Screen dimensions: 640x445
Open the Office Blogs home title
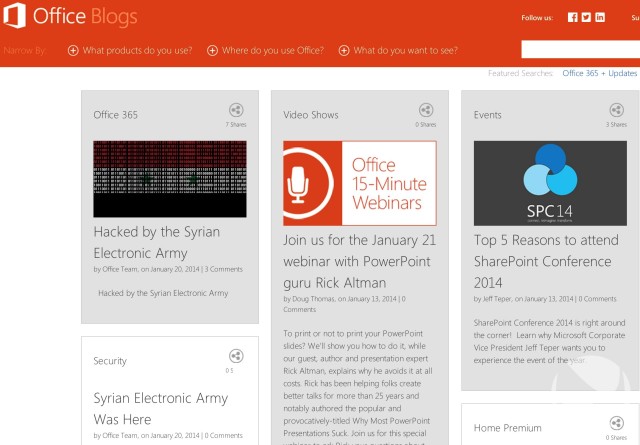pyautogui.click(x=85, y=16)
